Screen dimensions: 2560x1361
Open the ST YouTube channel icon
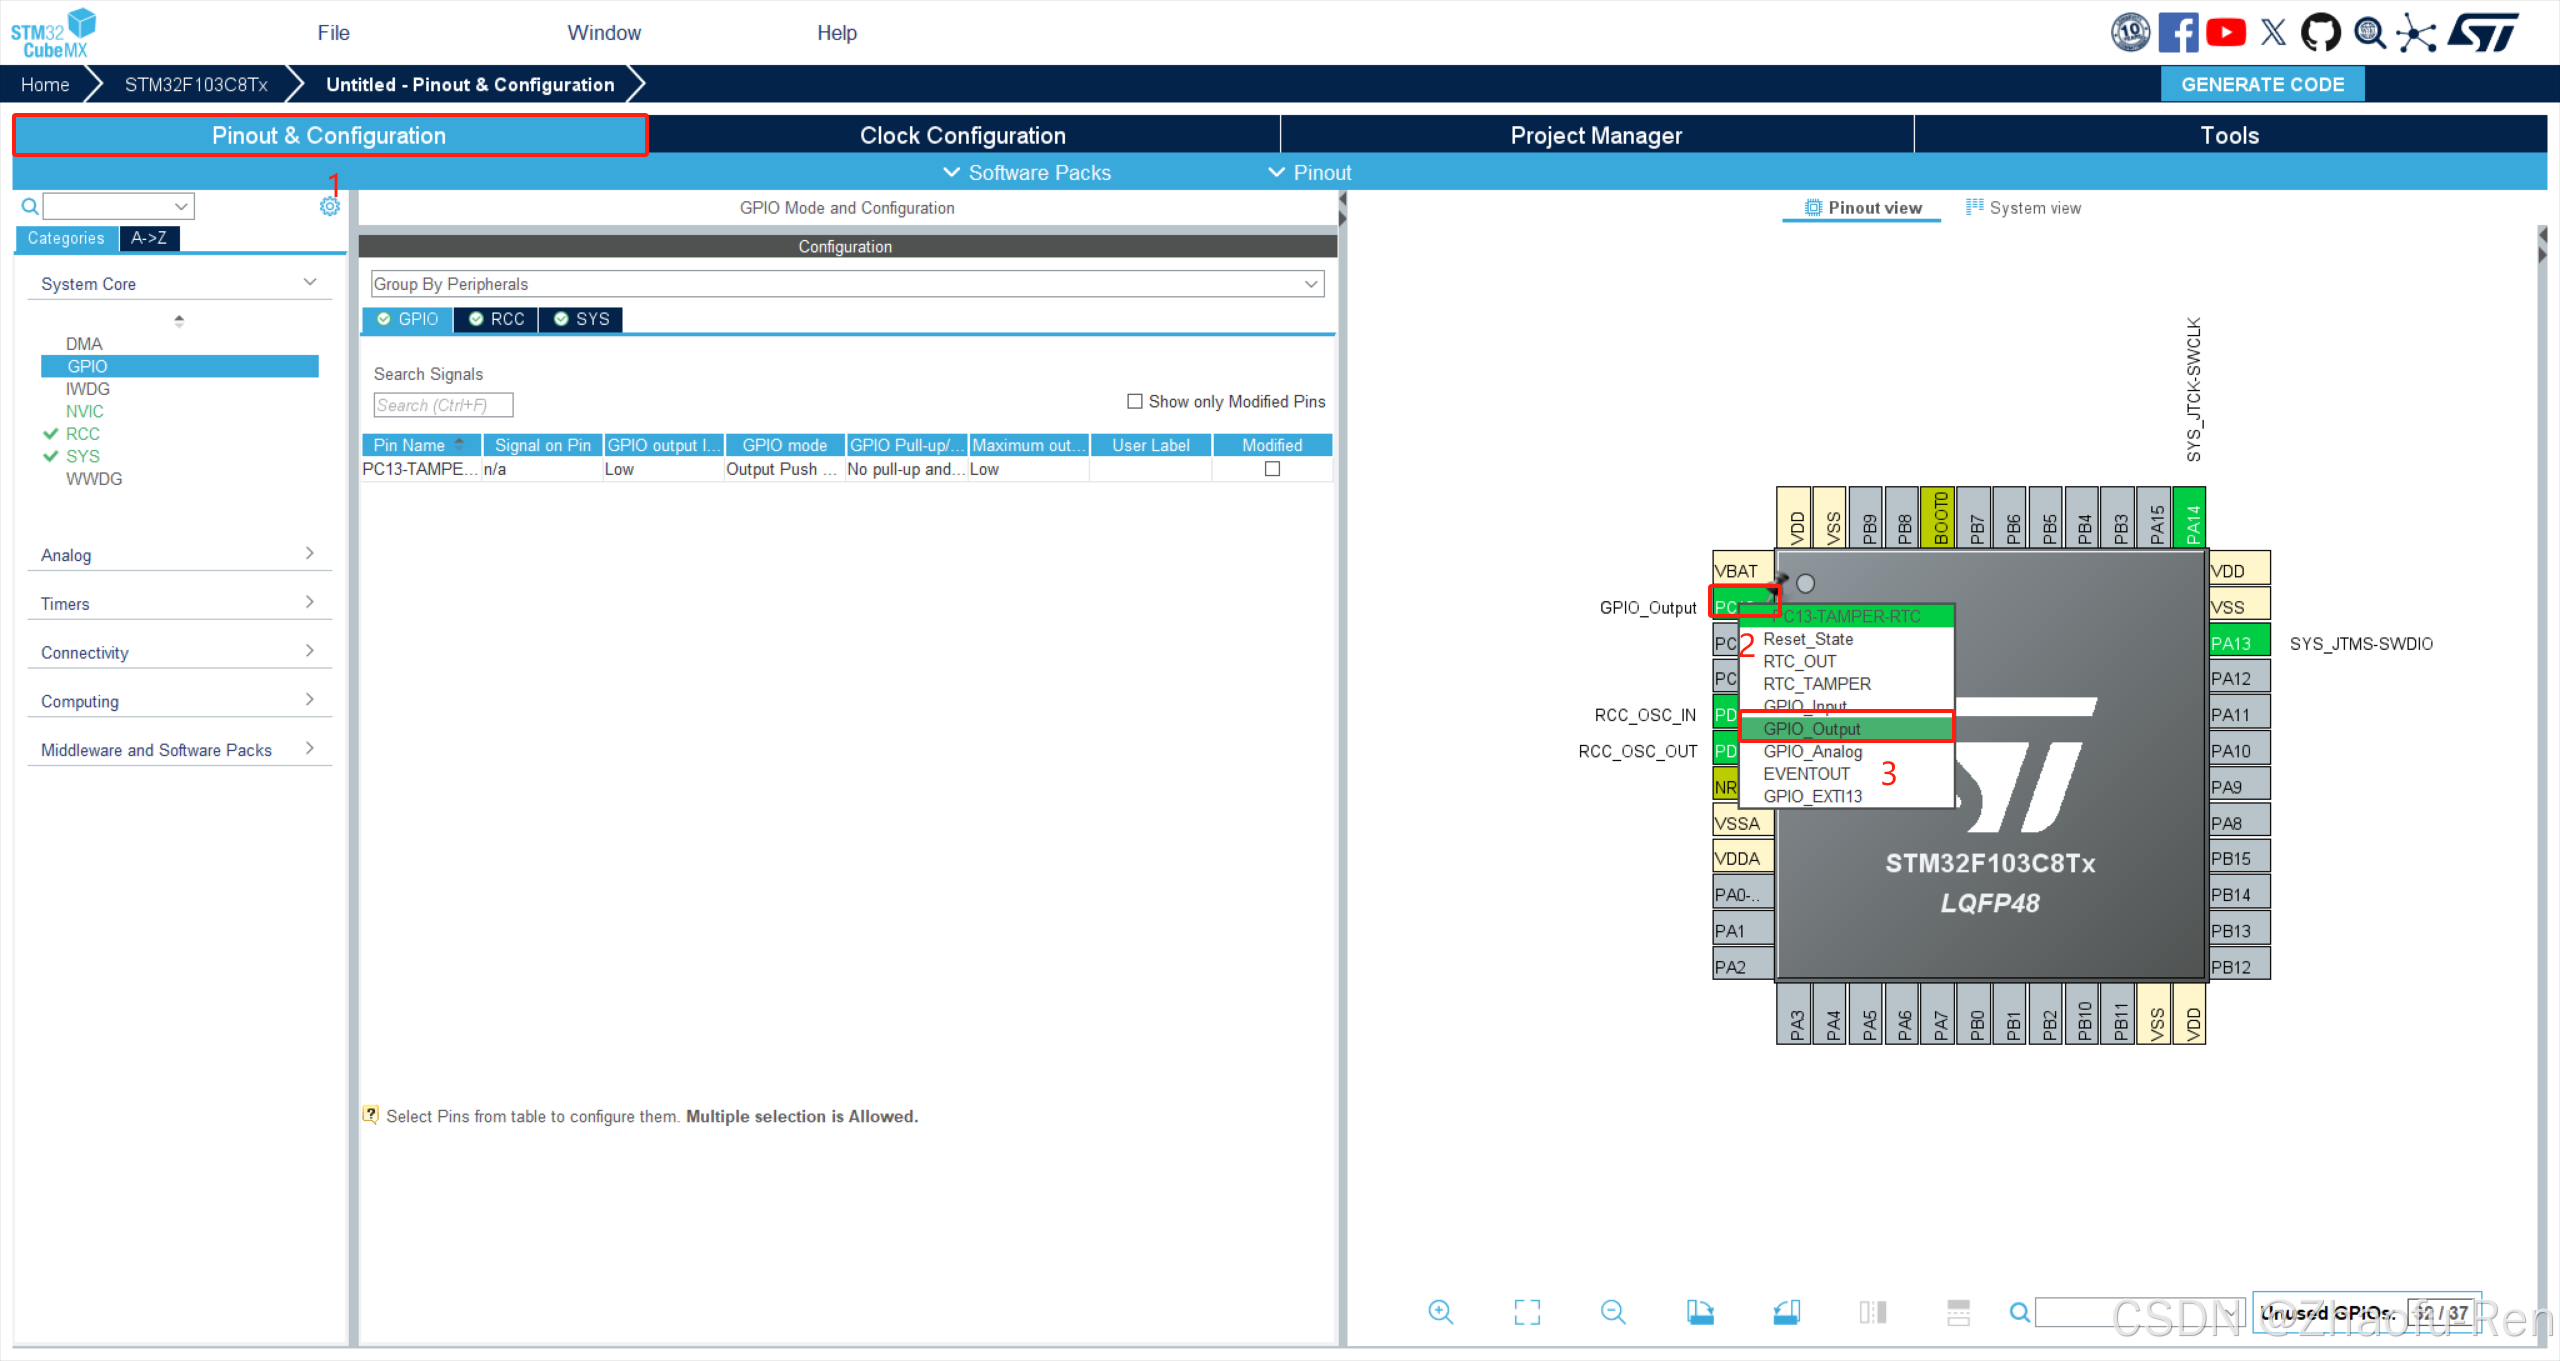2226,33
